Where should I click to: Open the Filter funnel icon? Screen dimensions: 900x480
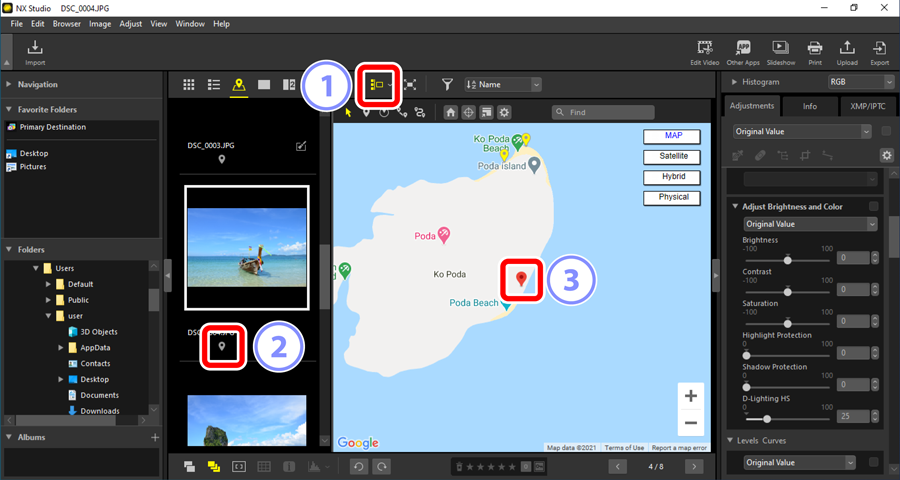point(447,85)
